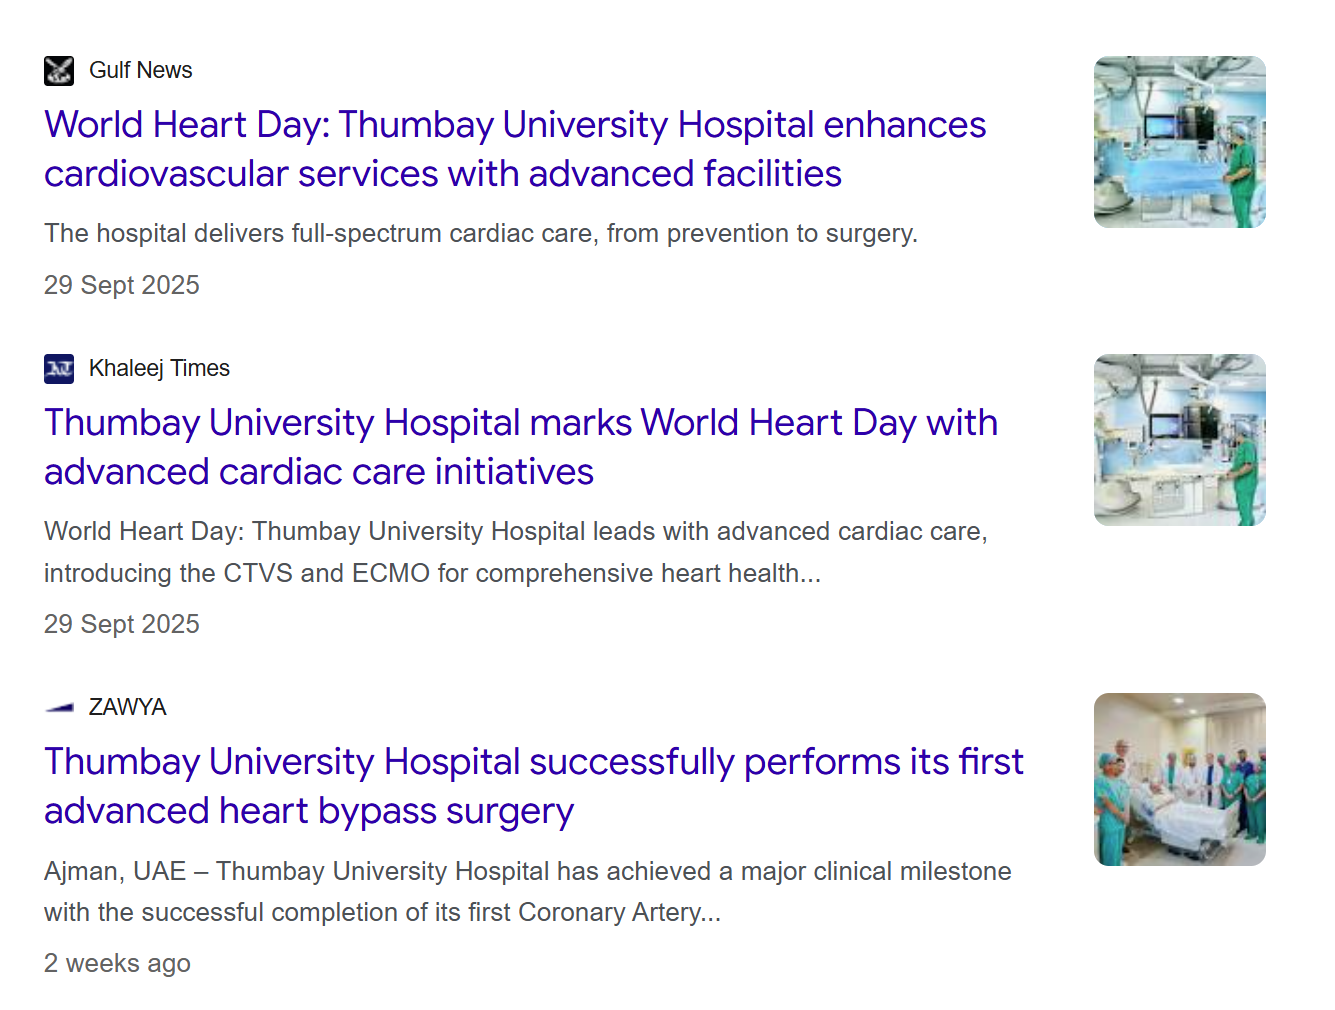Click 'advanced cardiac care initiatives' title line
The width and height of the screenshot is (1335, 1010).
(318, 473)
